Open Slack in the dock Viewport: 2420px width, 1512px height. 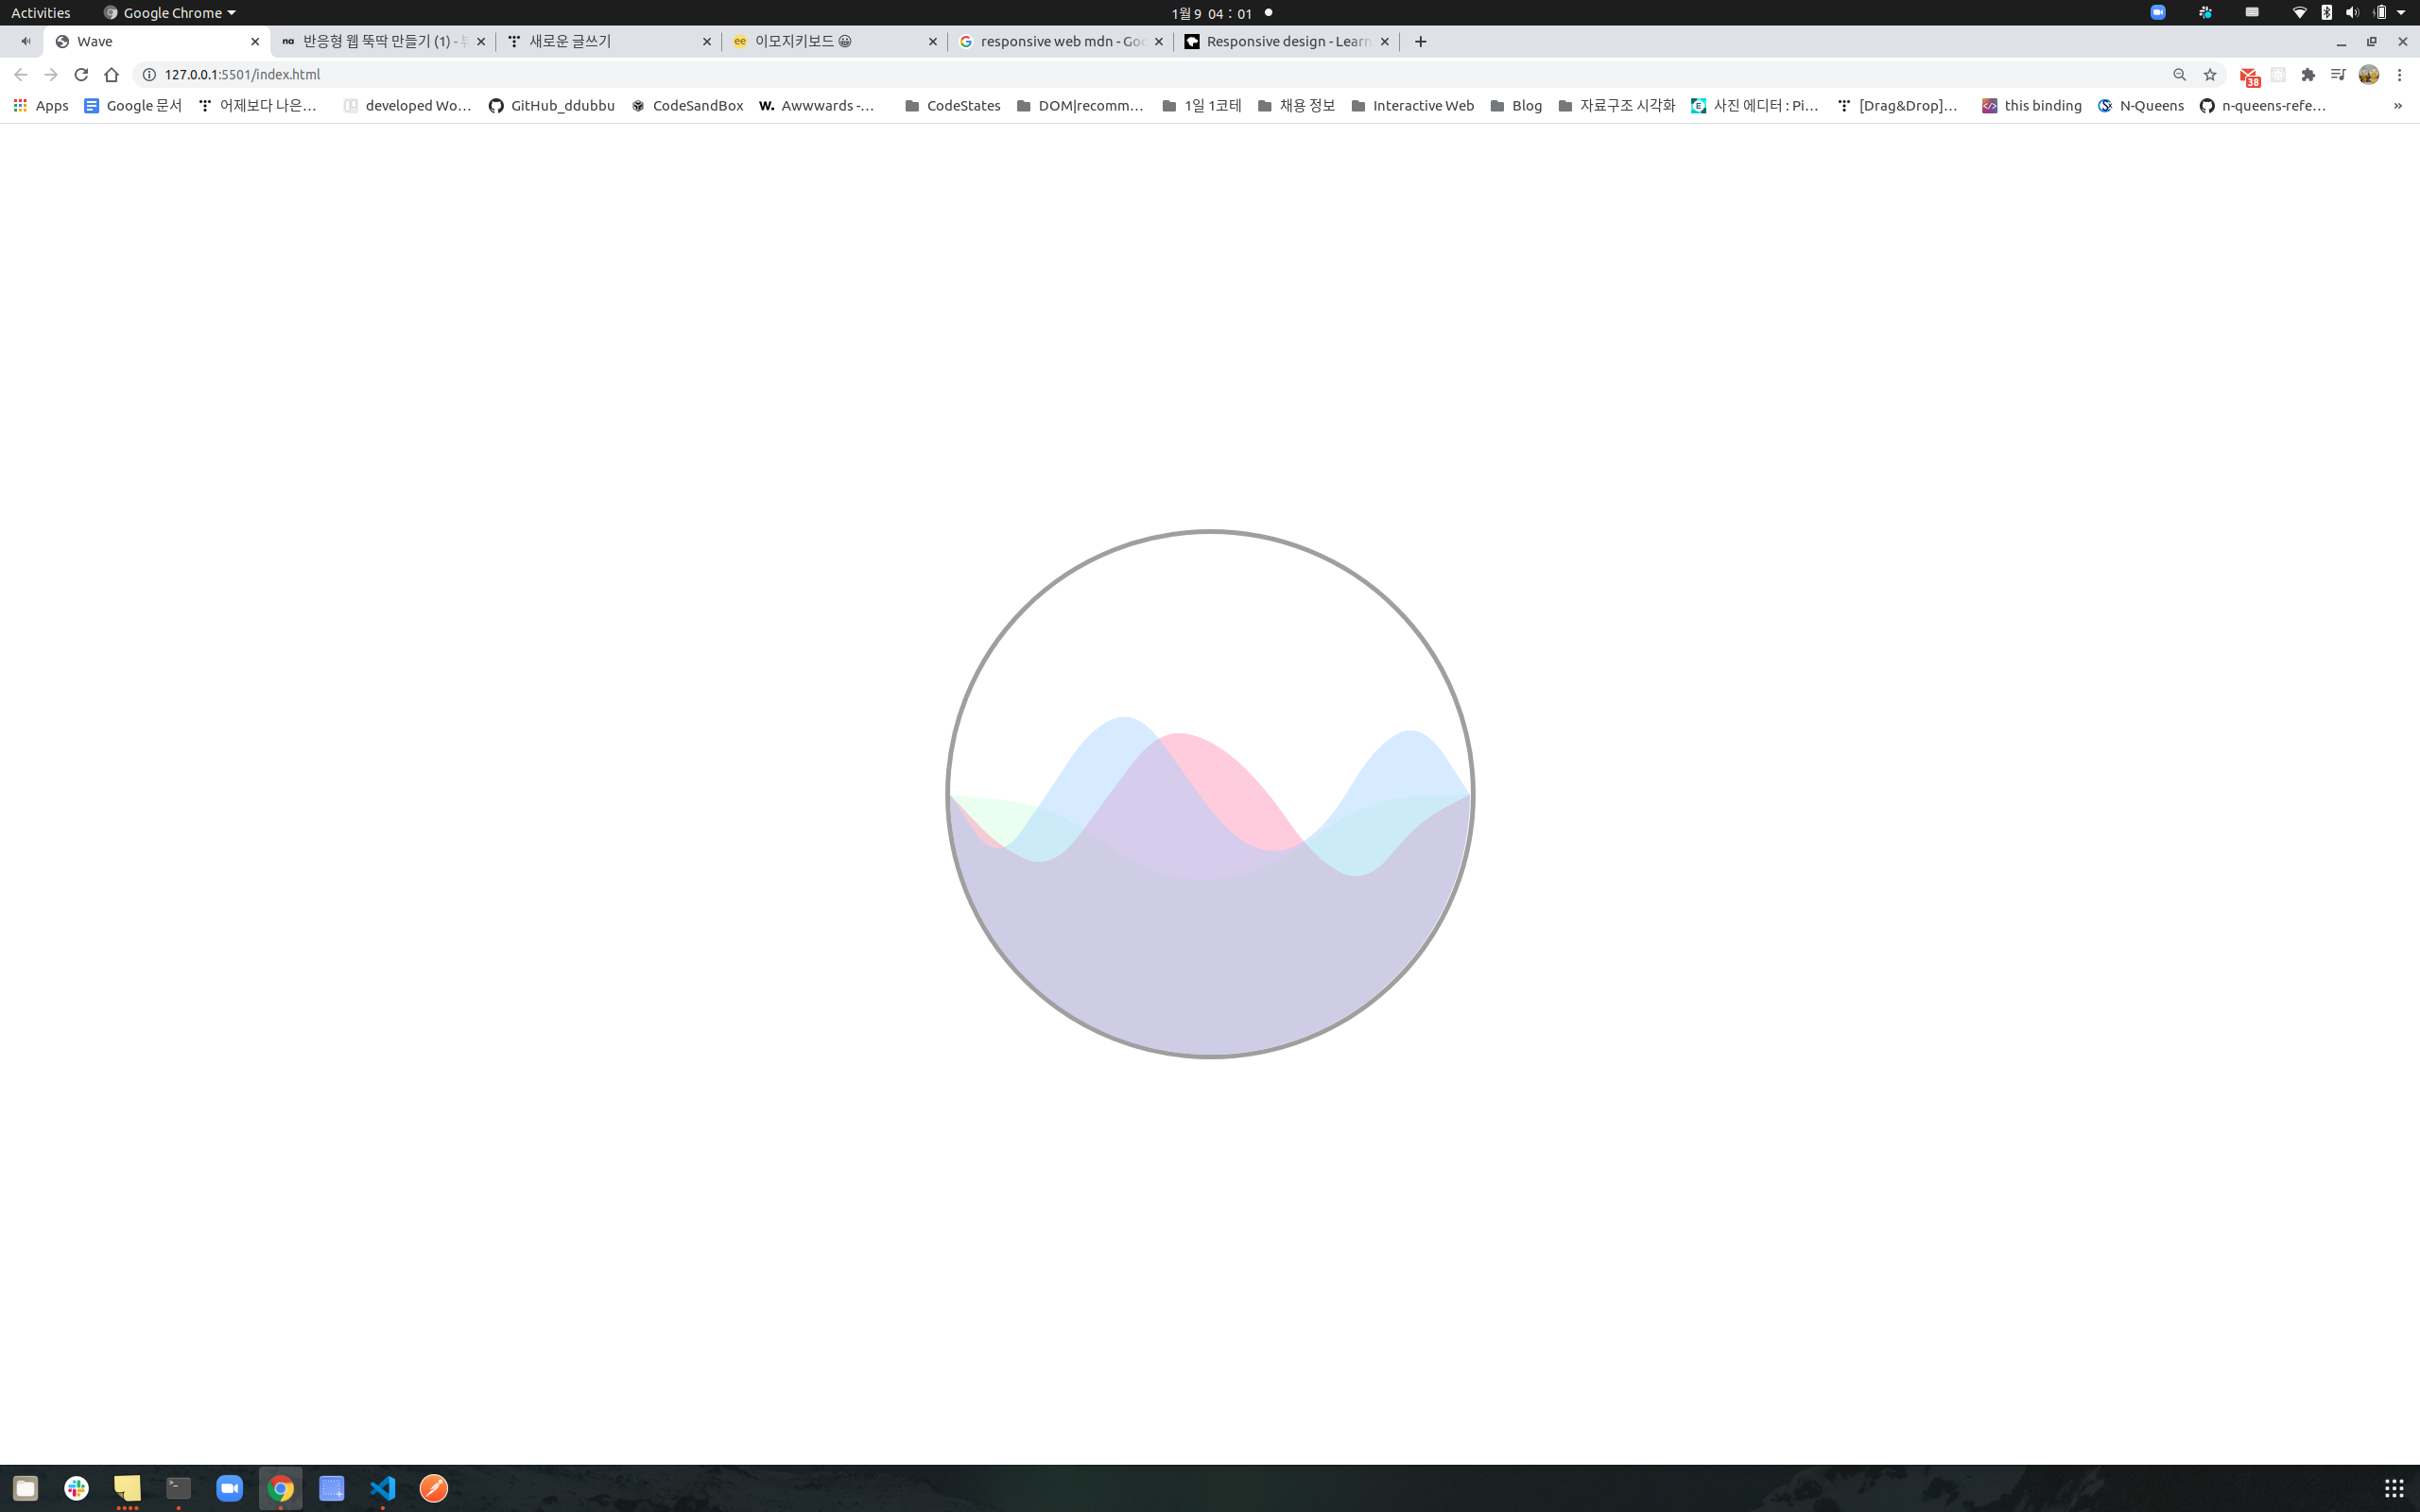coord(77,1488)
